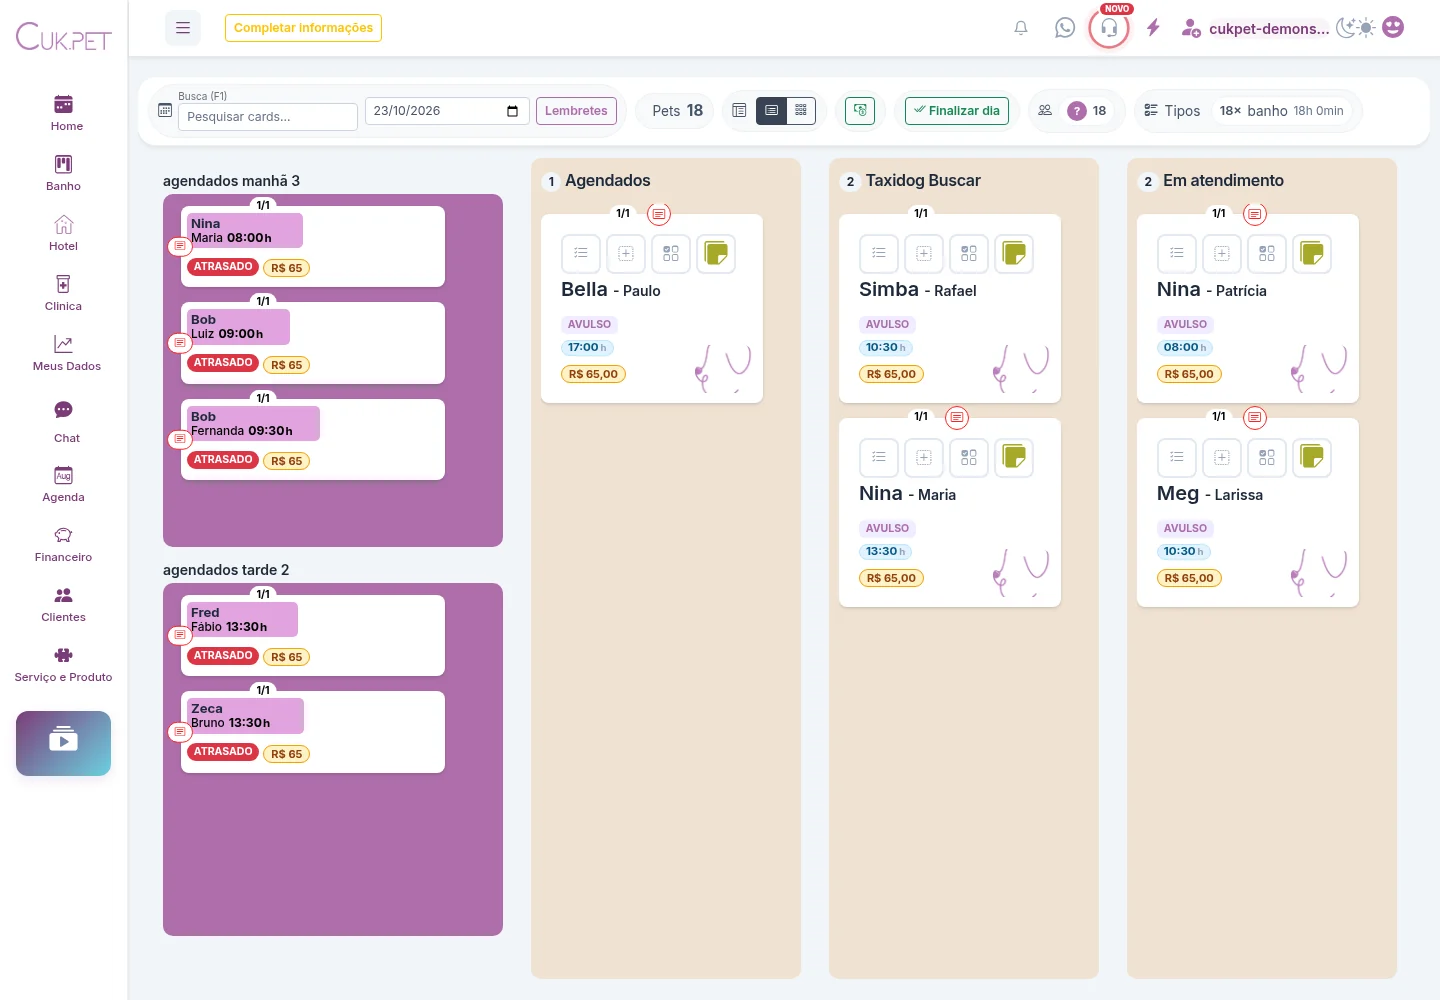The height and width of the screenshot is (1000, 1440).
Task: Click Finalizar dia button
Action: coord(957,111)
